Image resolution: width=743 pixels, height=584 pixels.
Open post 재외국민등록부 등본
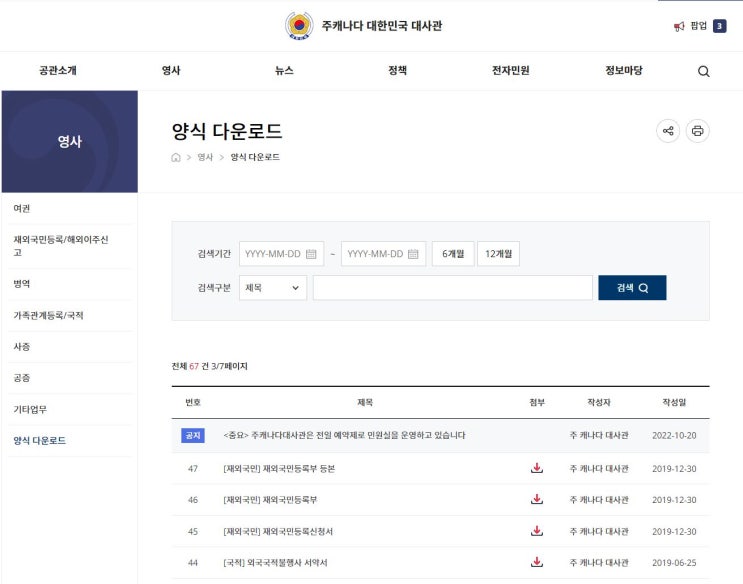[x=279, y=468]
